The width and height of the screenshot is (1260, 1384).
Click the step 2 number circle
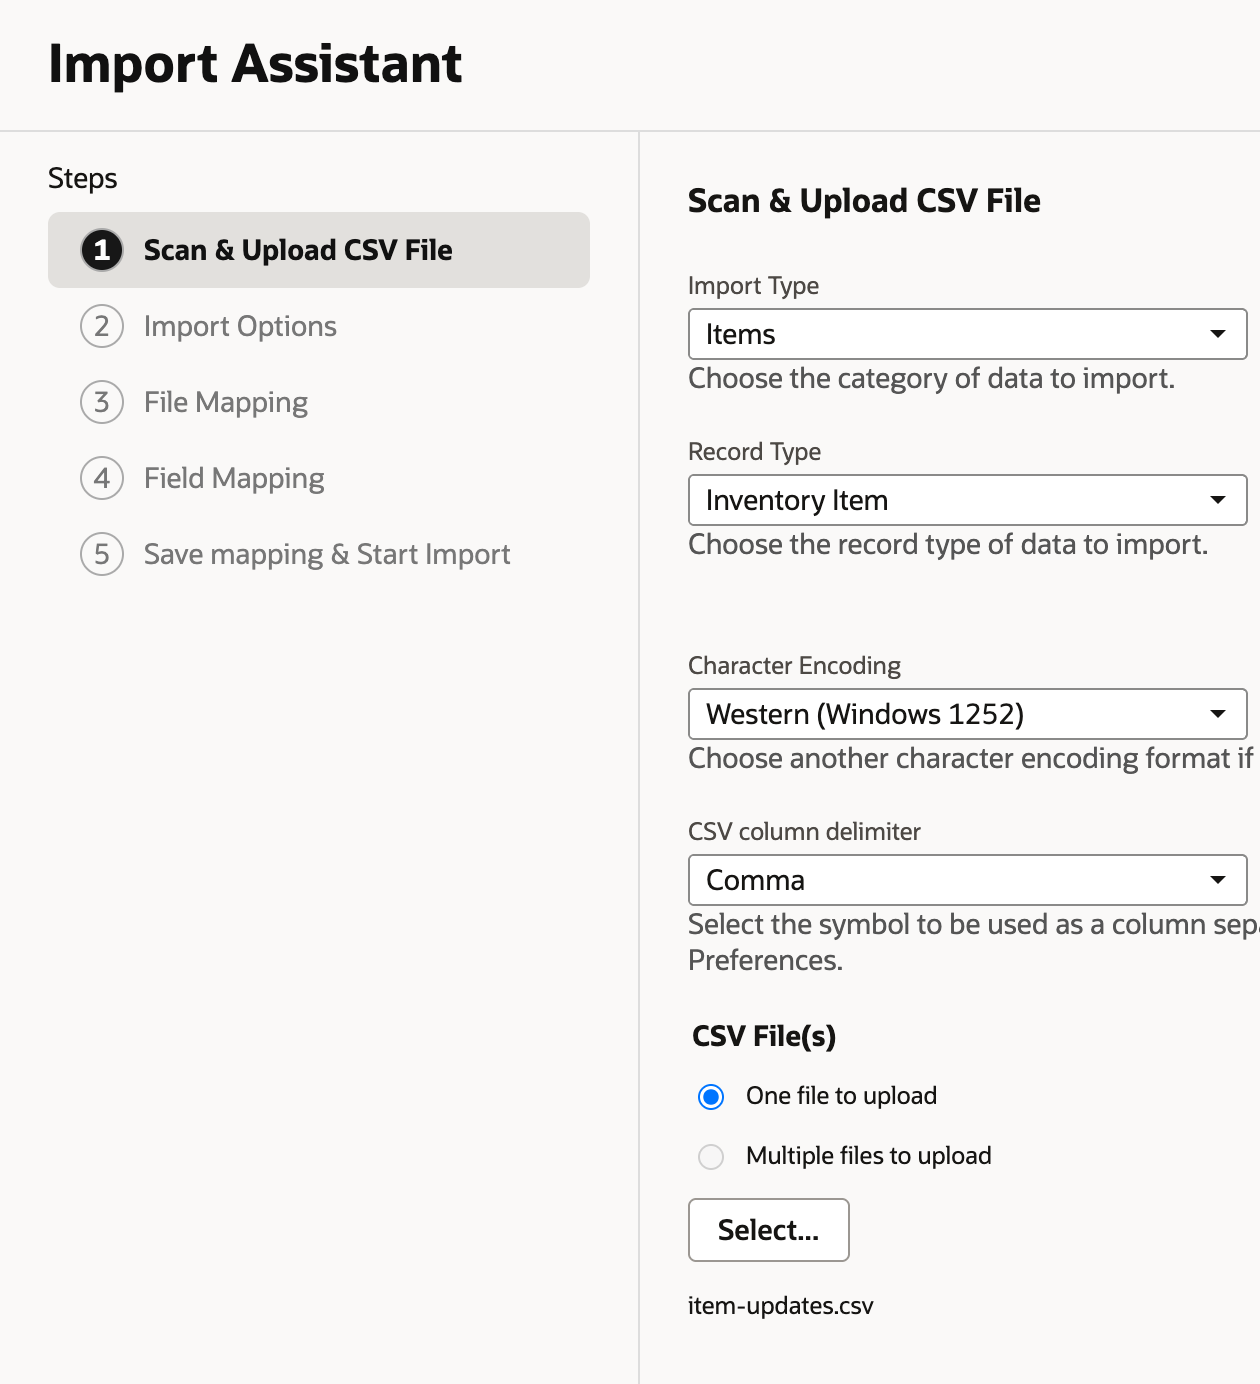click(102, 326)
